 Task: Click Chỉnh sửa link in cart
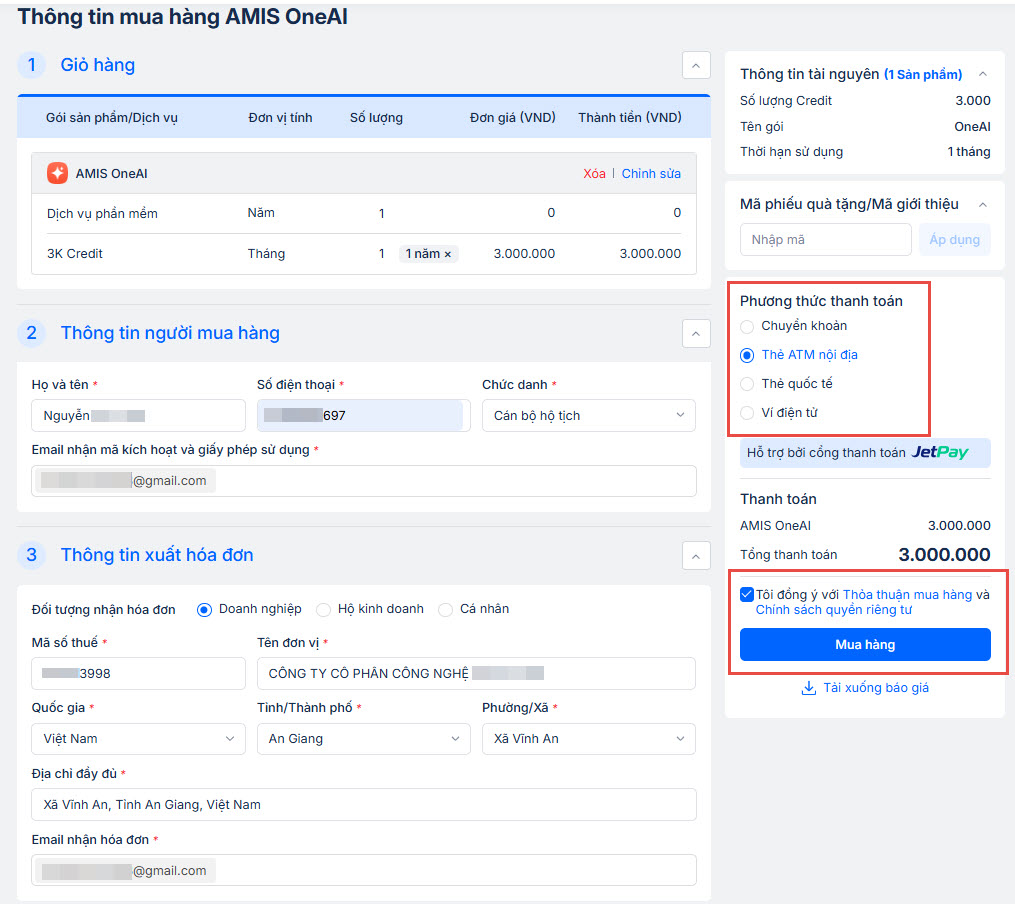pos(651,174)
